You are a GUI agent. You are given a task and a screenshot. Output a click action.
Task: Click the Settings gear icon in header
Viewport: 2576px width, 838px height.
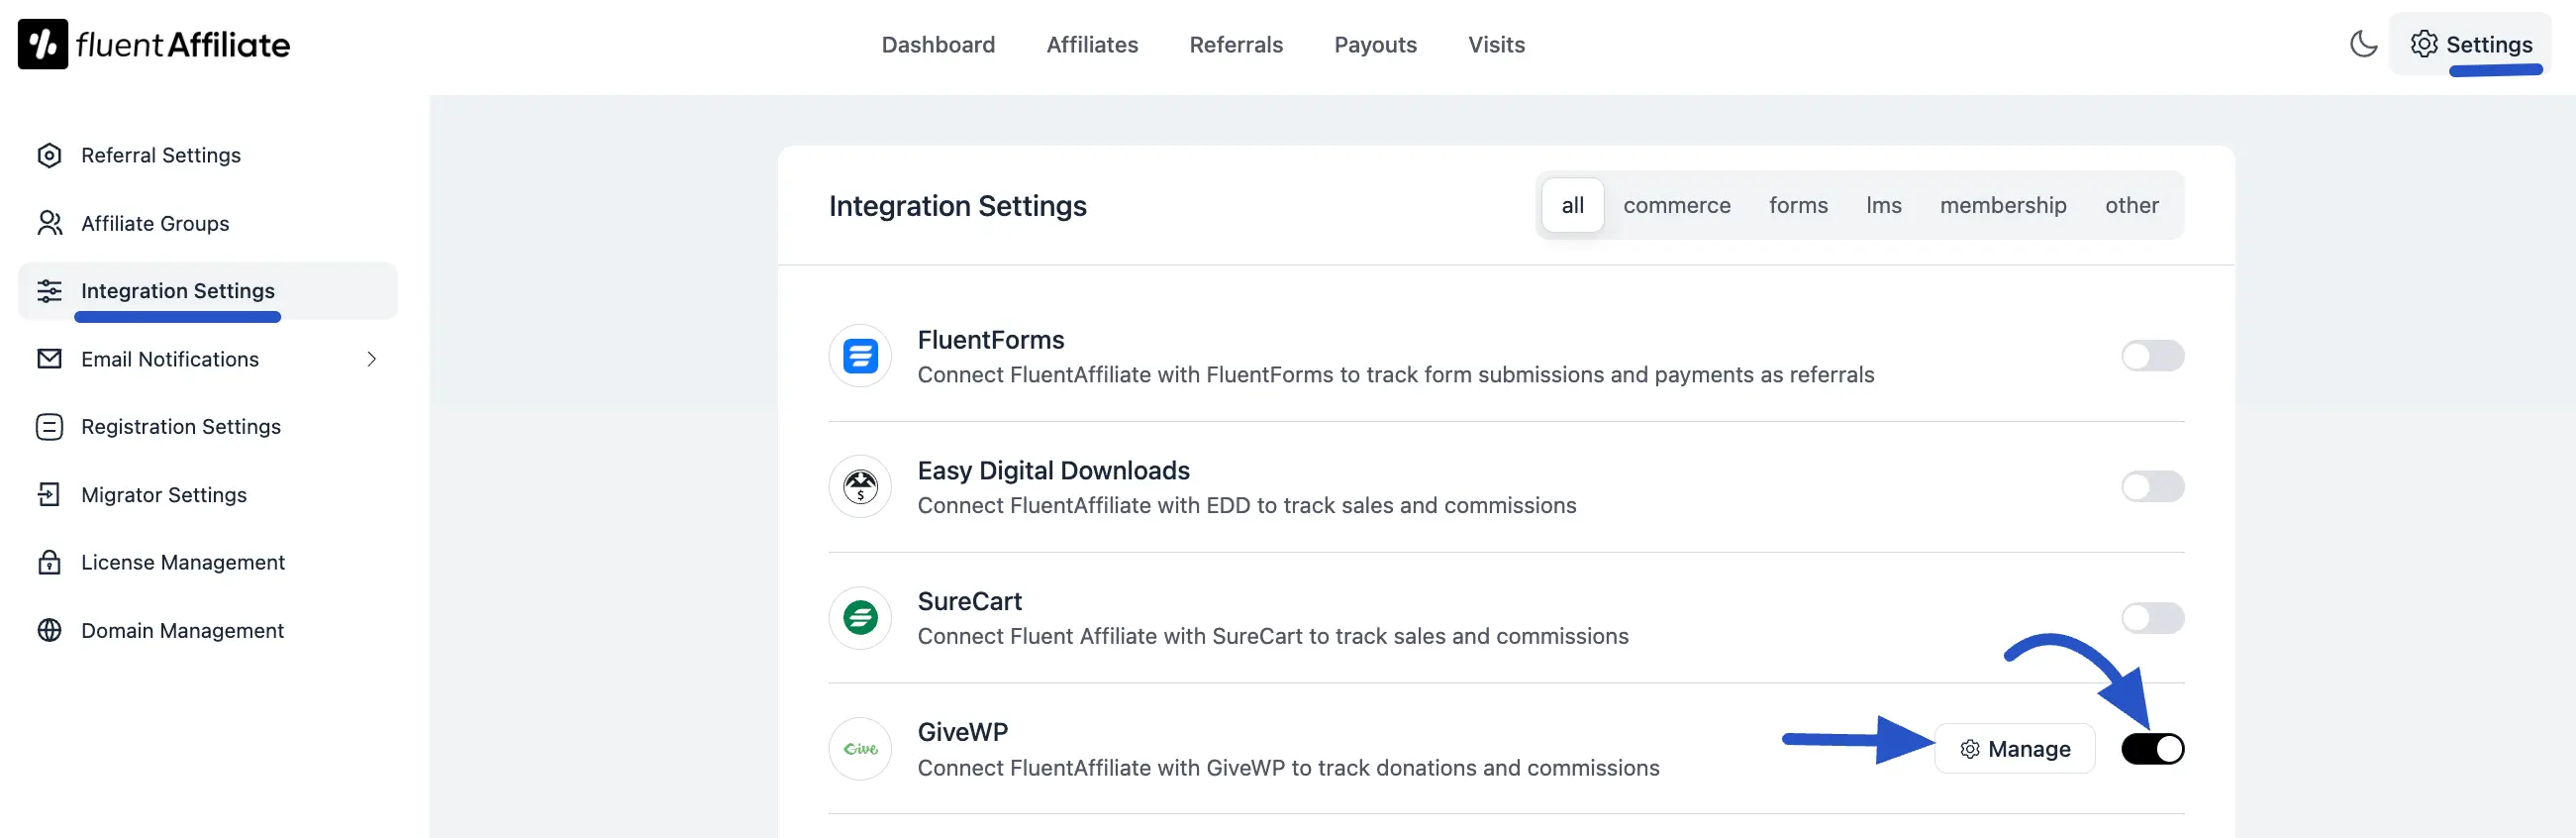point(2423,44)
